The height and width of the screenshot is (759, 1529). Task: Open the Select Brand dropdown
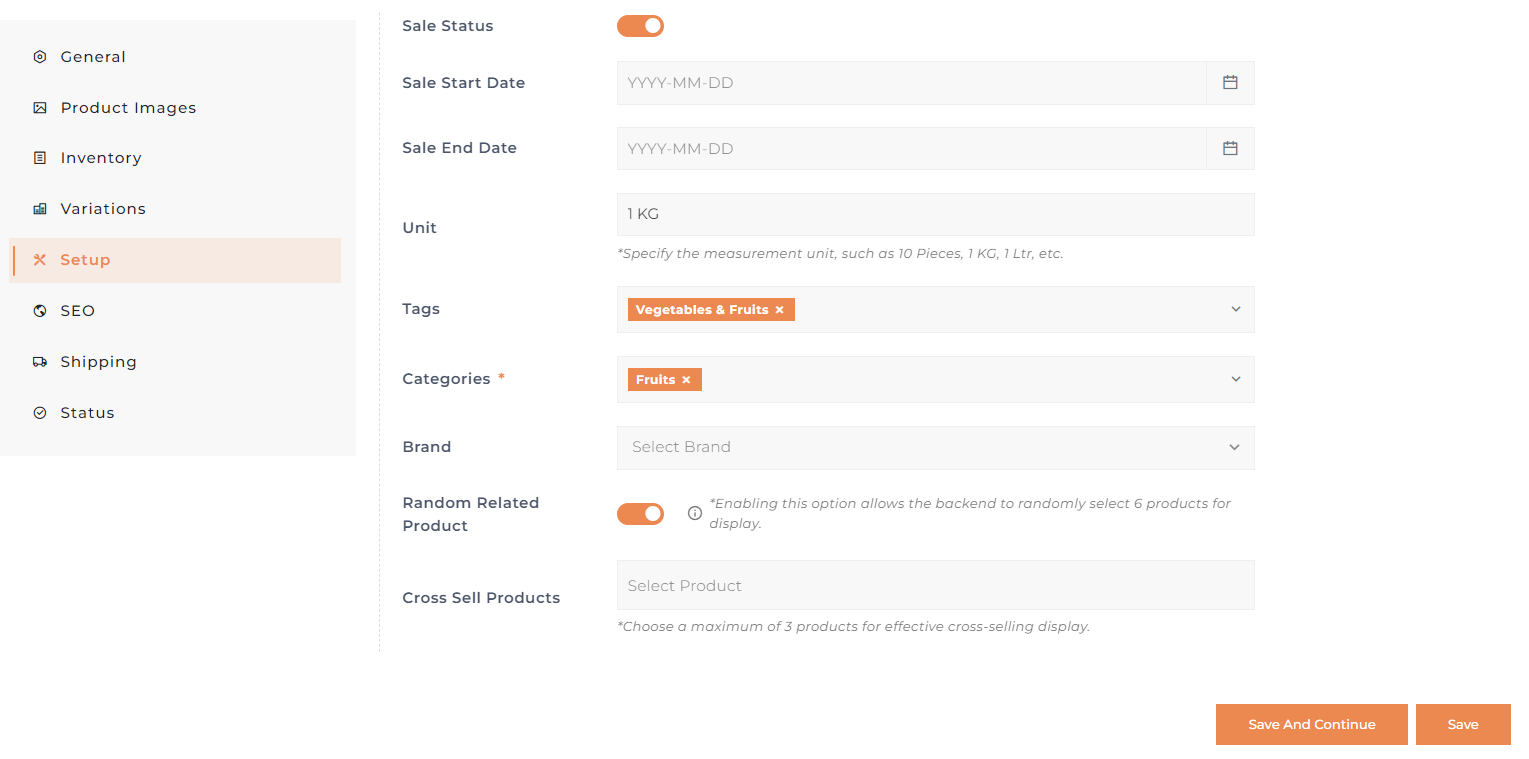pos(934,447)
